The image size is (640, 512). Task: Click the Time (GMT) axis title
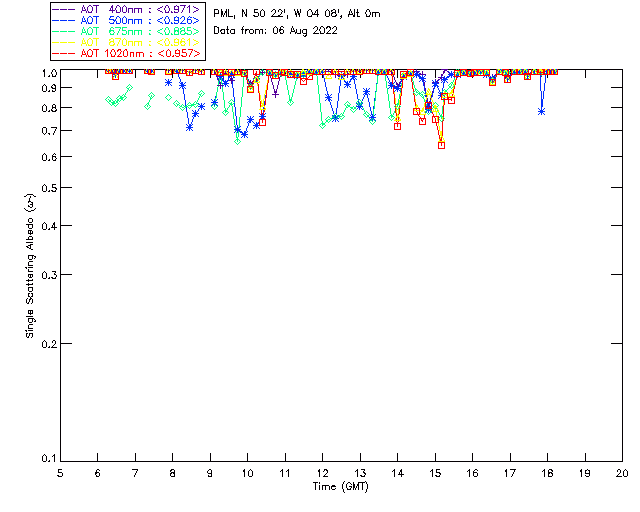tap(341, 487)
